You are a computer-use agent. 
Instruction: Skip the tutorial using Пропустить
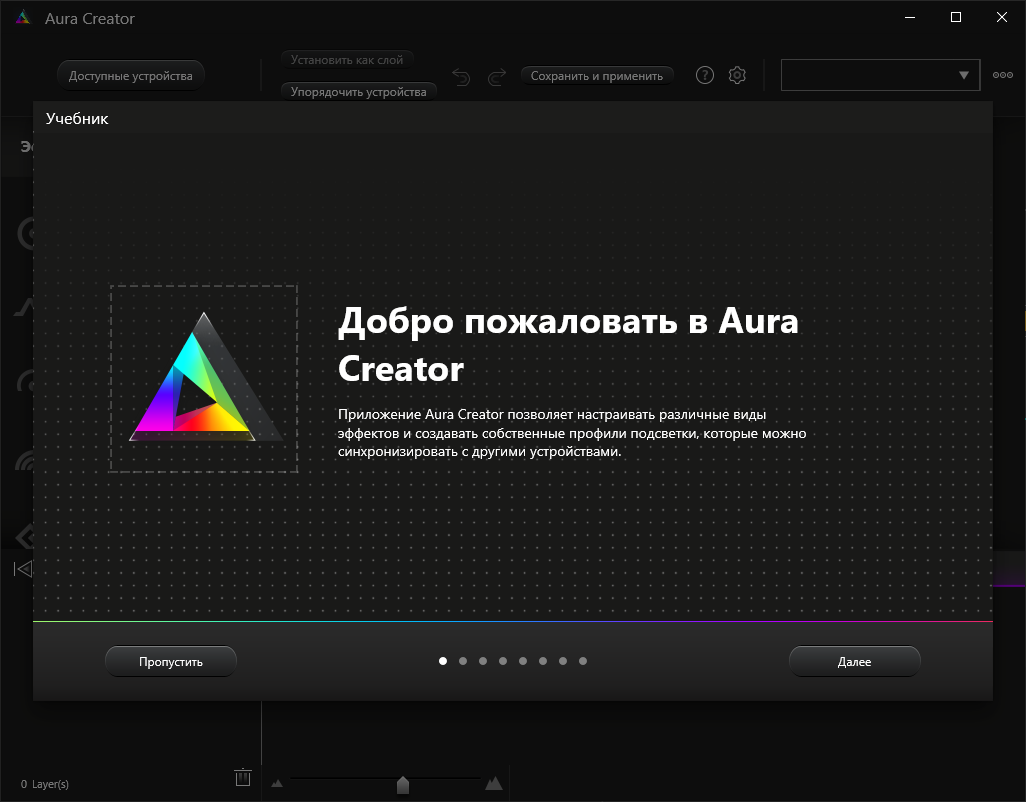[171, 661]
